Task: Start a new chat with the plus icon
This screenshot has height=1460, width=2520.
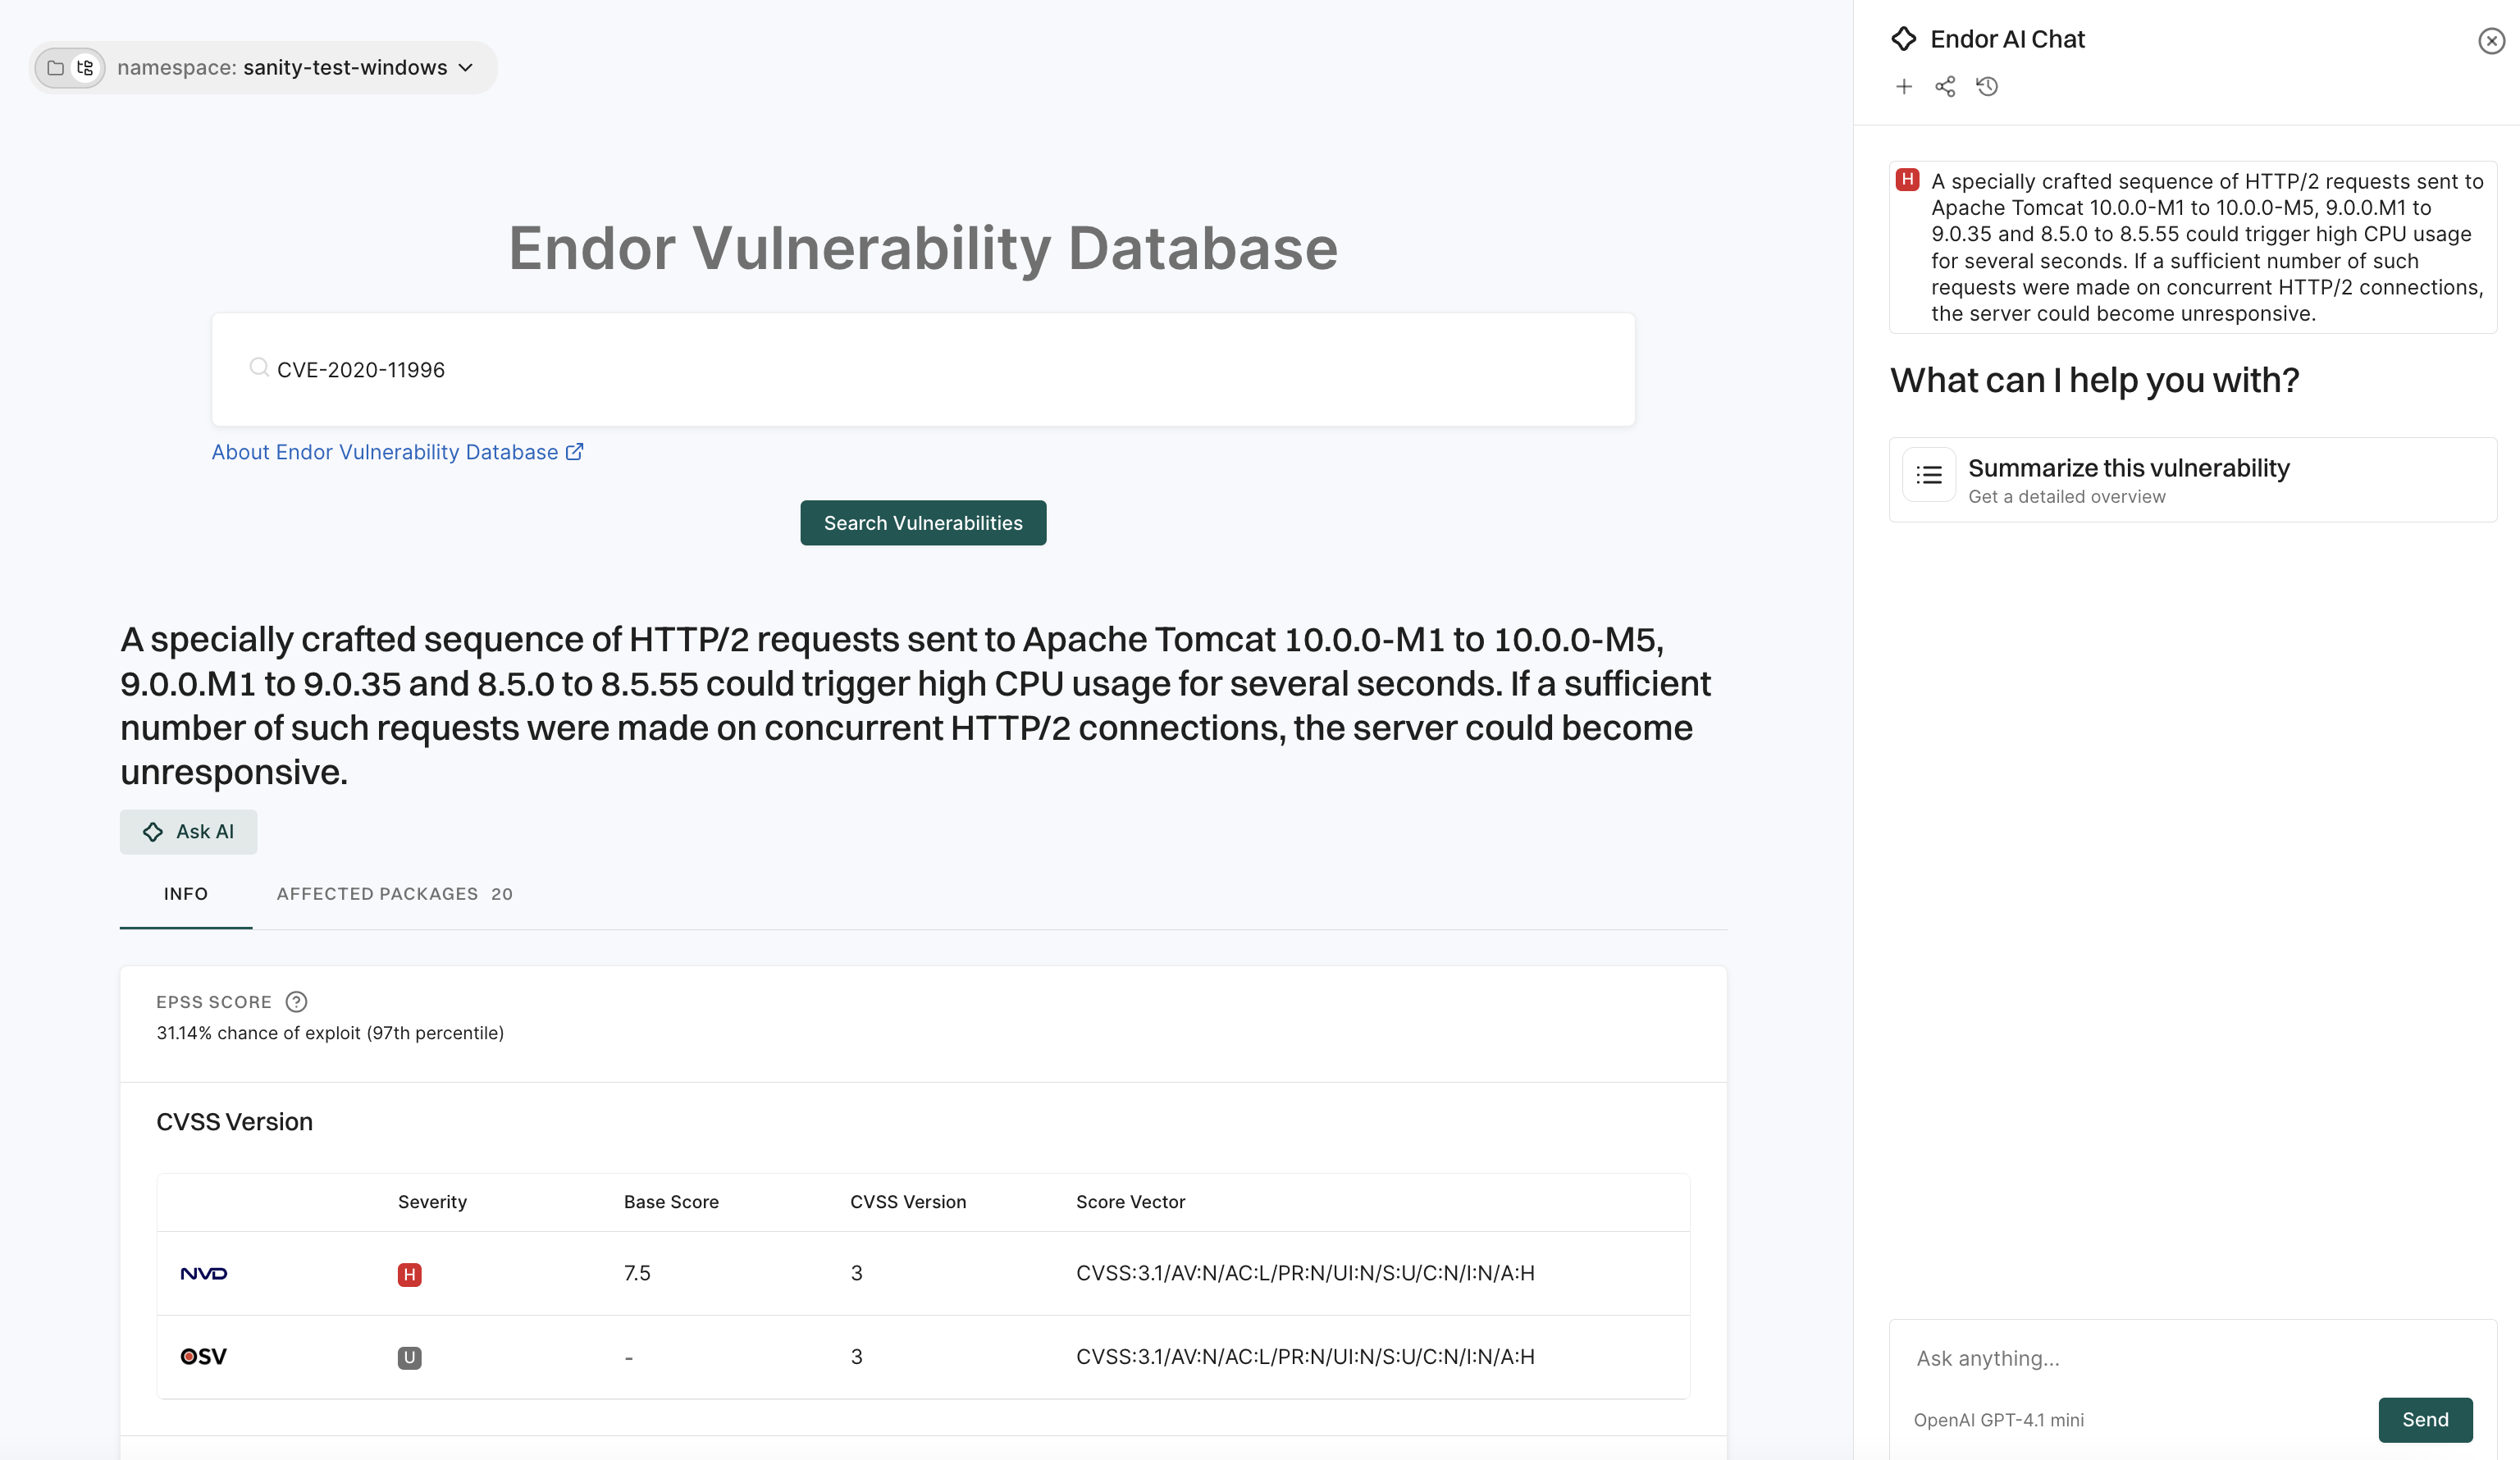Action: tap(1904, 87)
